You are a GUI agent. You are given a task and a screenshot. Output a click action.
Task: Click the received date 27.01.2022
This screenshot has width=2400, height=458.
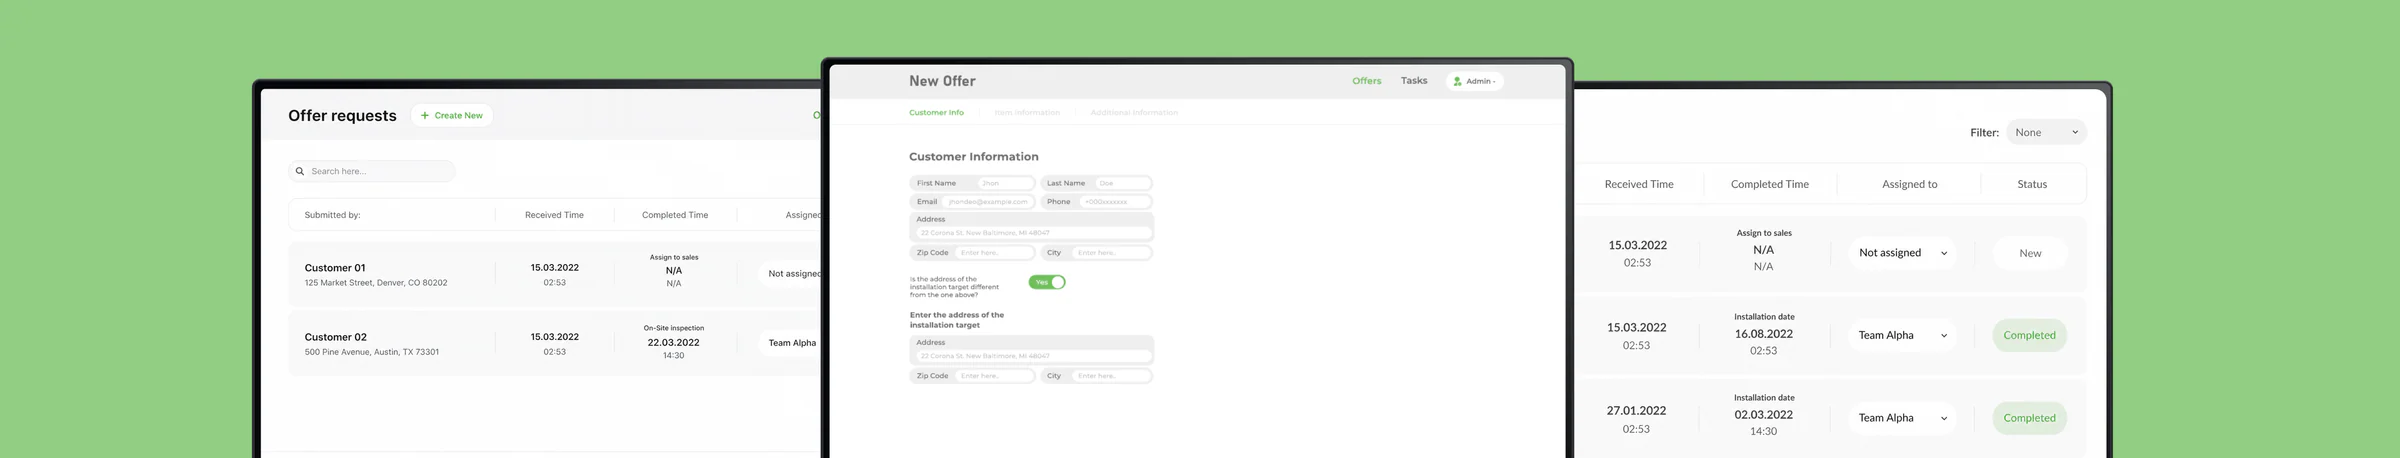click(x=1636, y=411)
